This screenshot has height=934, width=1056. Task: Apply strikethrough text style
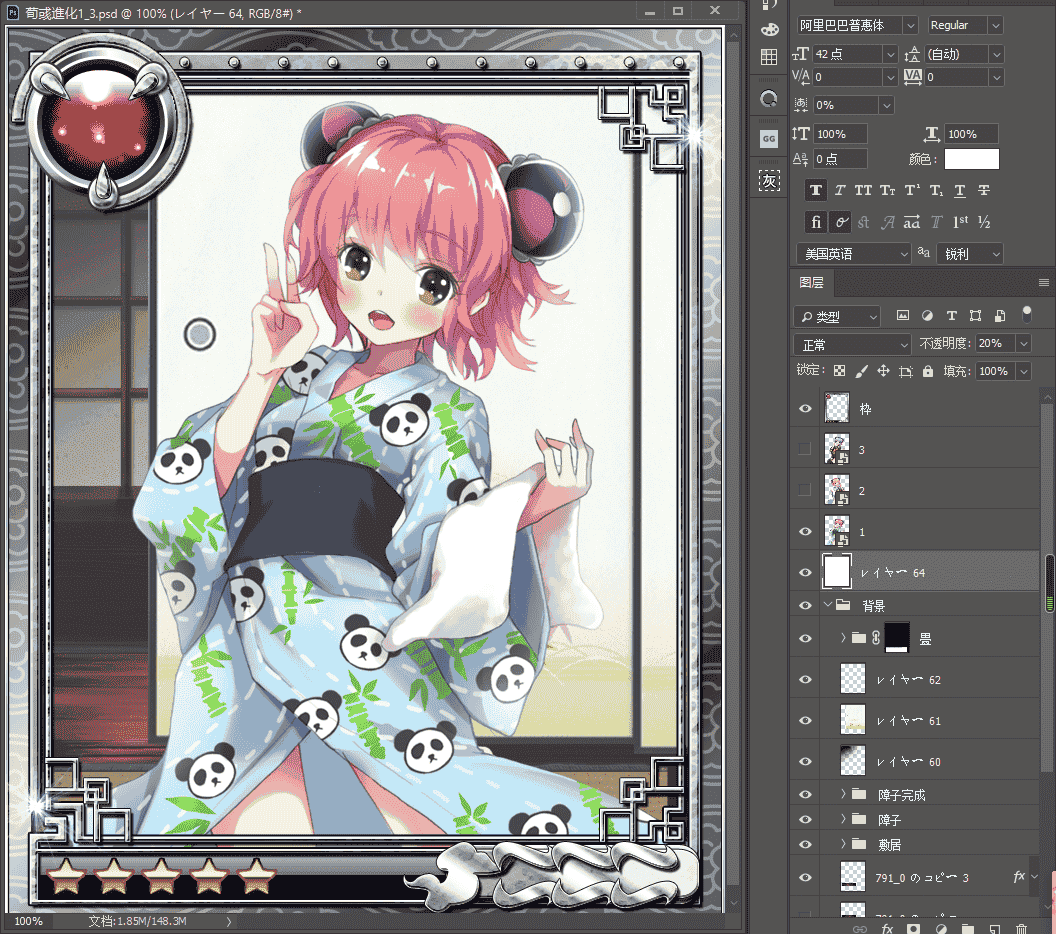tap(984, 191)
